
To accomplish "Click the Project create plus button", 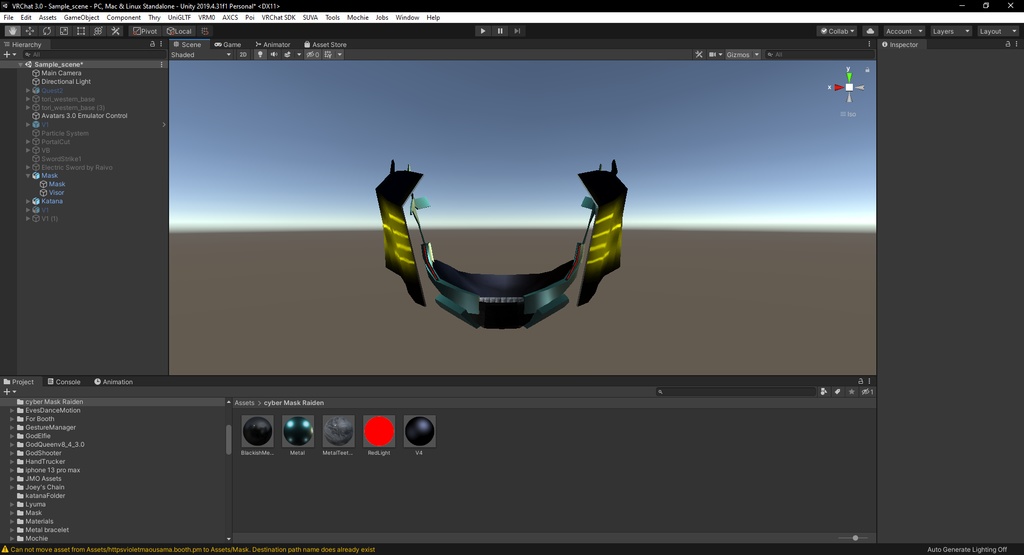I will pyautogui.click(x=9, y=392).
